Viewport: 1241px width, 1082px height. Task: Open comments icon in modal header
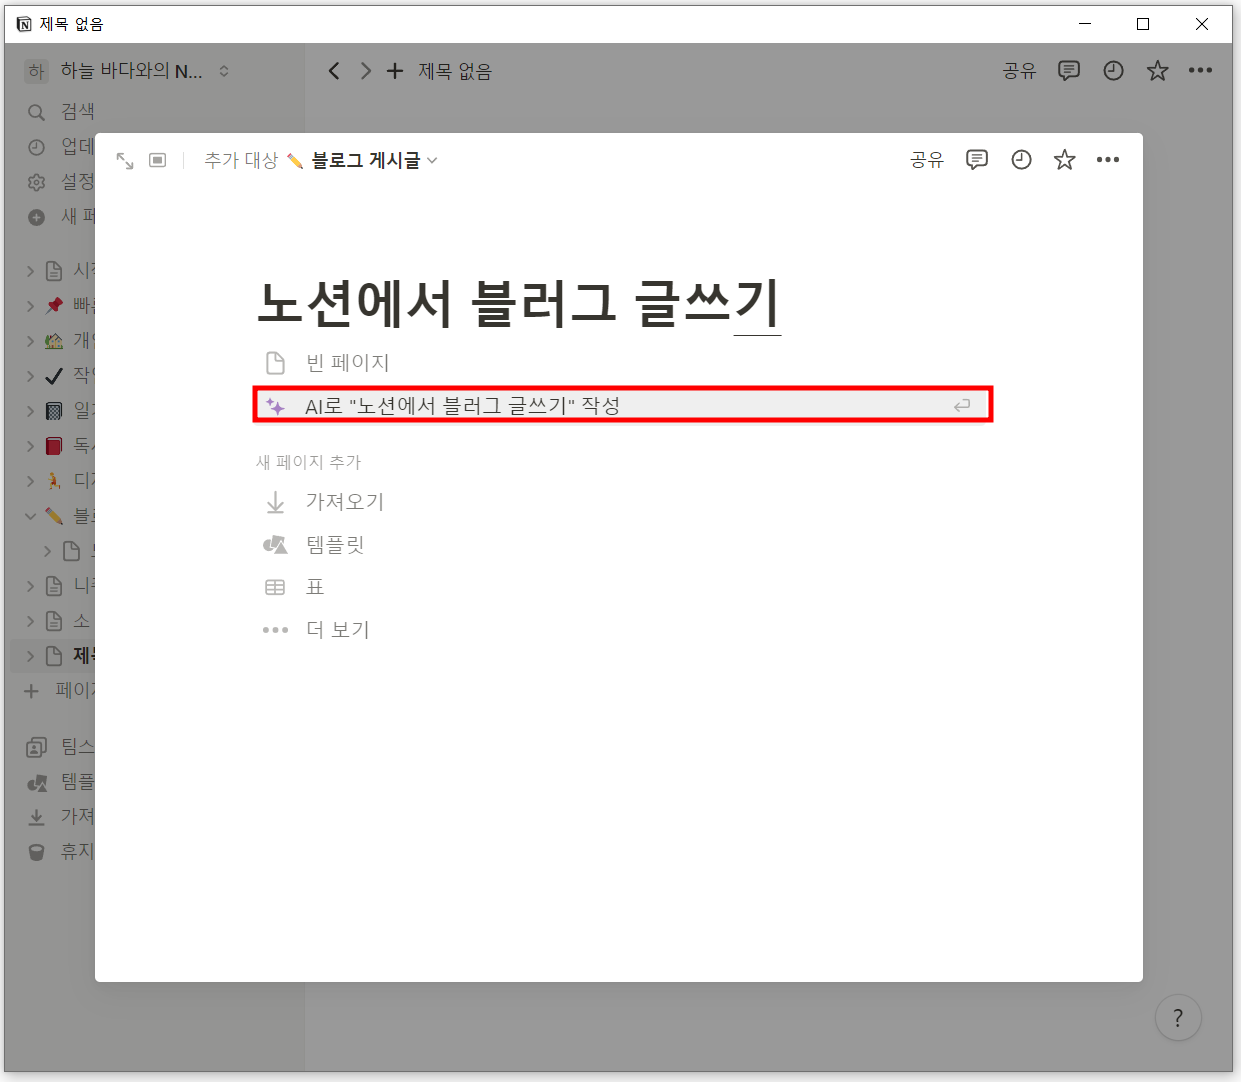pos(977,160)
